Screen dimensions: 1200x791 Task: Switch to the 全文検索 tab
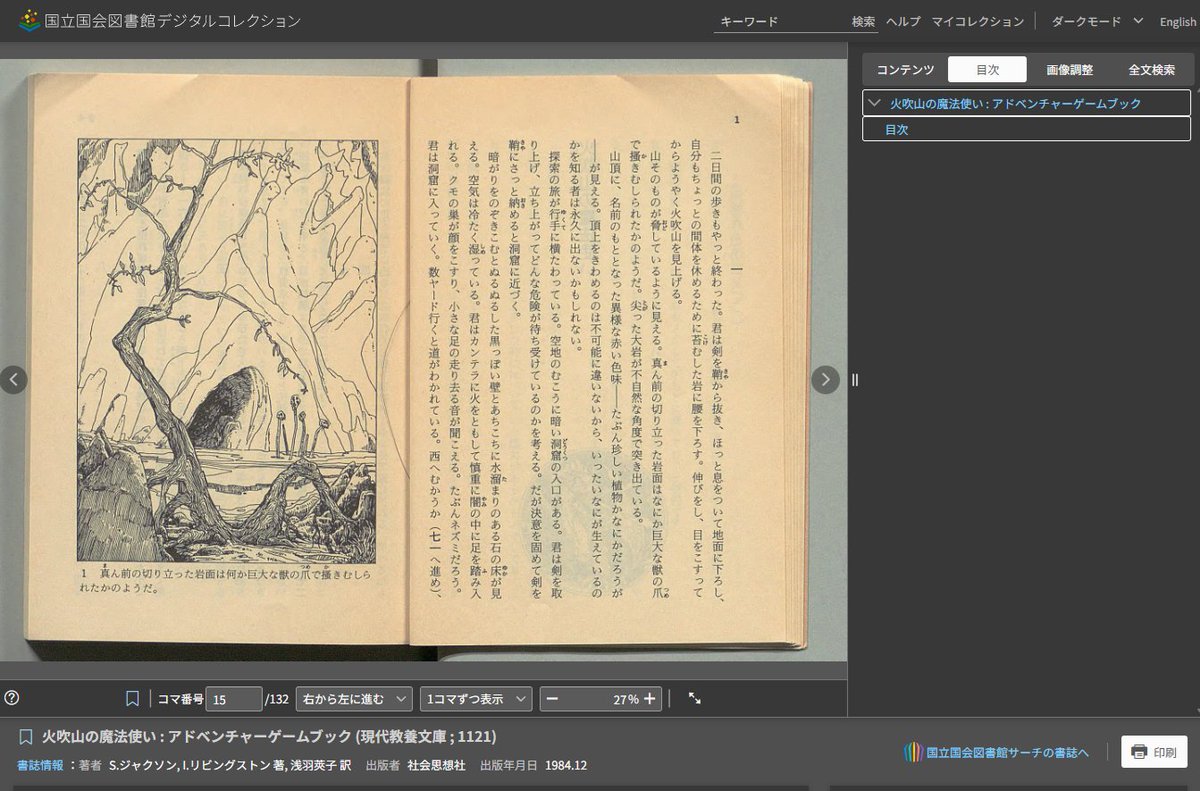tap(1152, 70)
